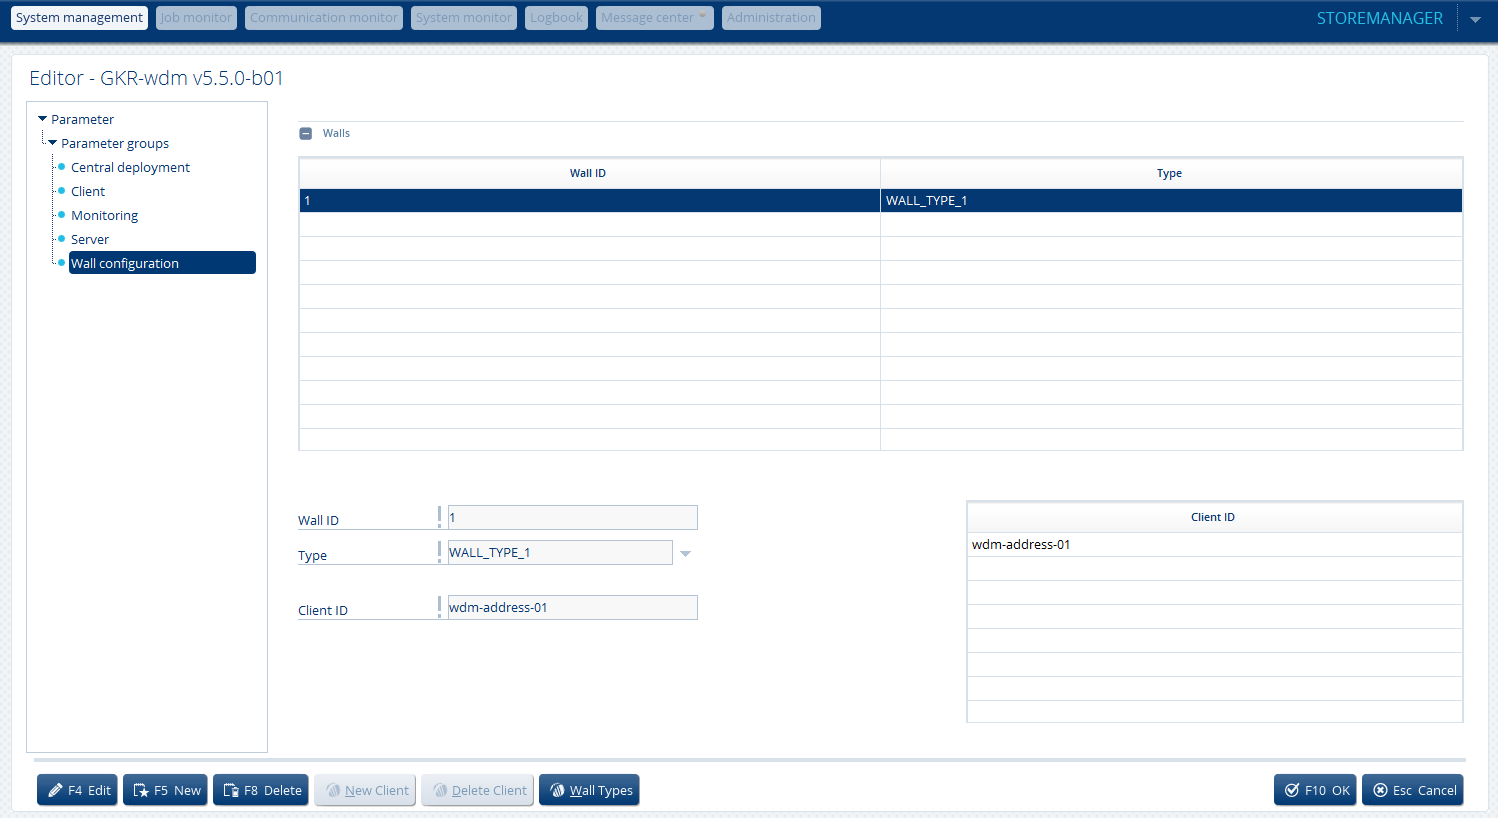Collapse the Parameter groups node
Image resolution: width=1498 pixels, height=818 pixels.
pyautogui.click(x=52, y=143)
